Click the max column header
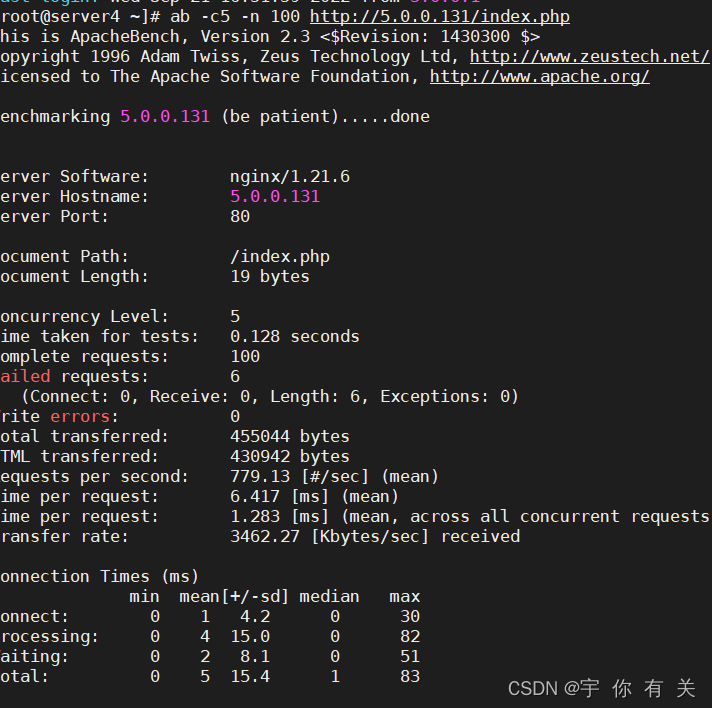Image resolution: width=712 pixels, height=708 pixels. [405, 596]
